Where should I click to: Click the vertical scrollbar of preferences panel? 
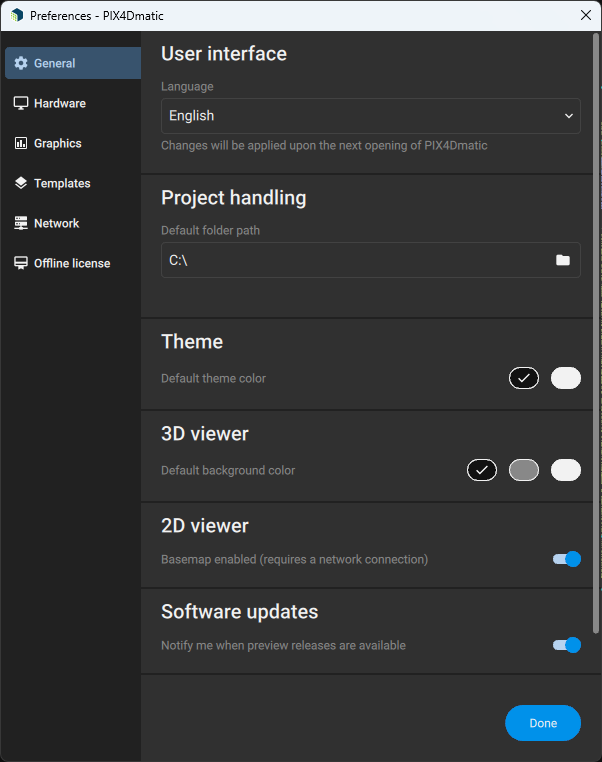tap(596, 333)
